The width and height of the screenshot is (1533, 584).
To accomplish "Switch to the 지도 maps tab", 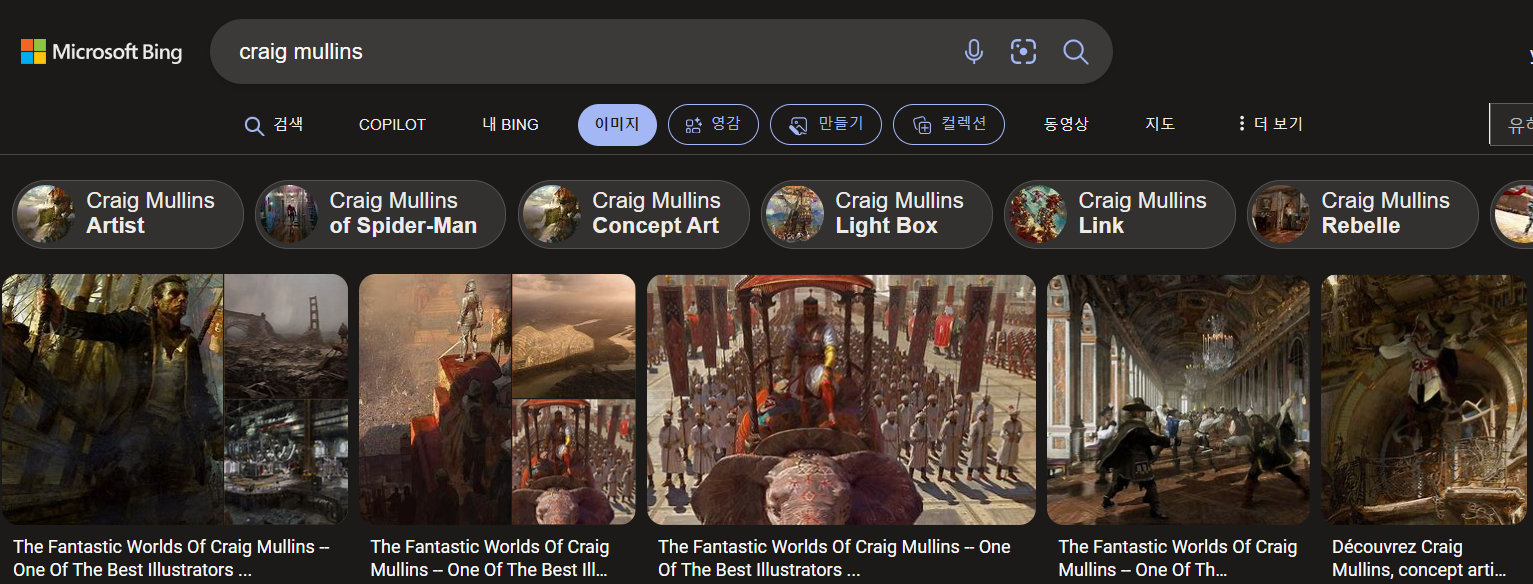I will tap(1160, 125).
